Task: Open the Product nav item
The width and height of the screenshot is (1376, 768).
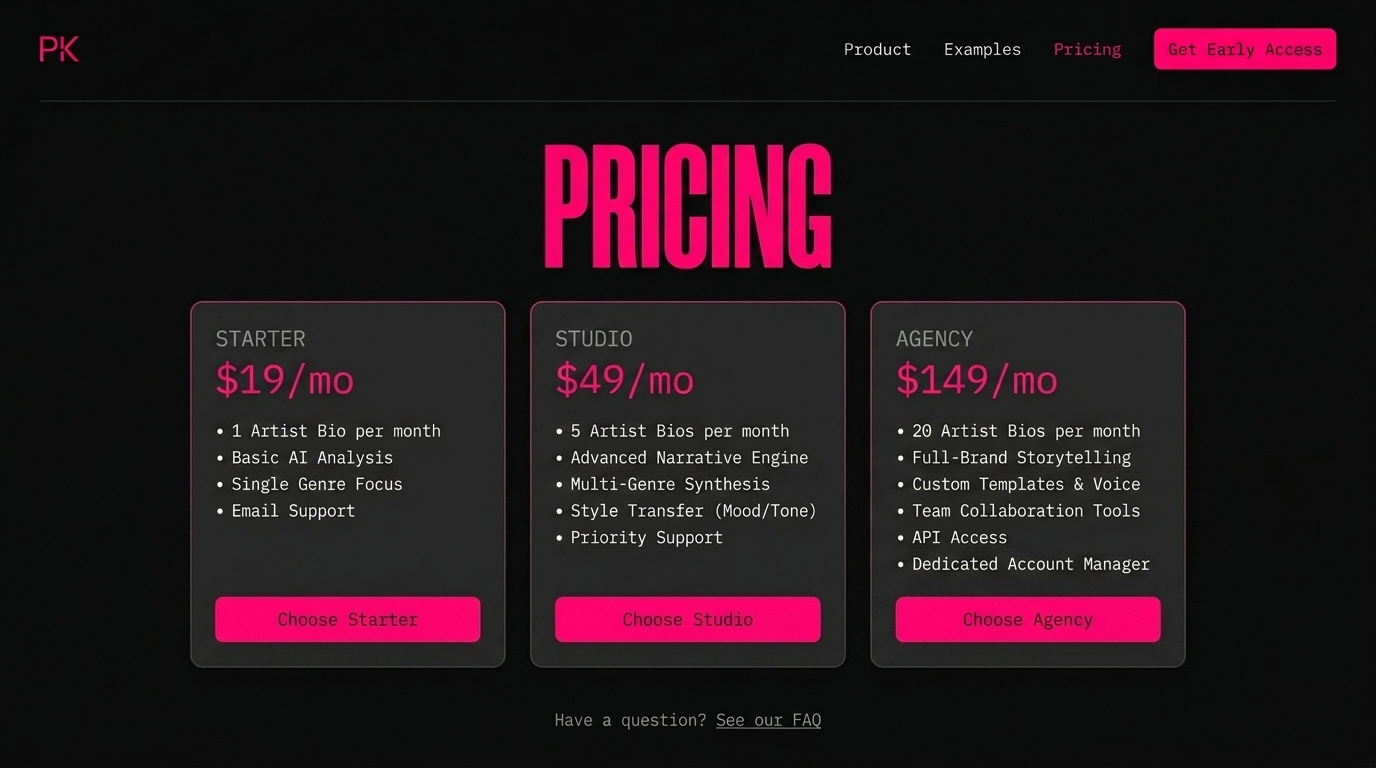Action: 877,49
